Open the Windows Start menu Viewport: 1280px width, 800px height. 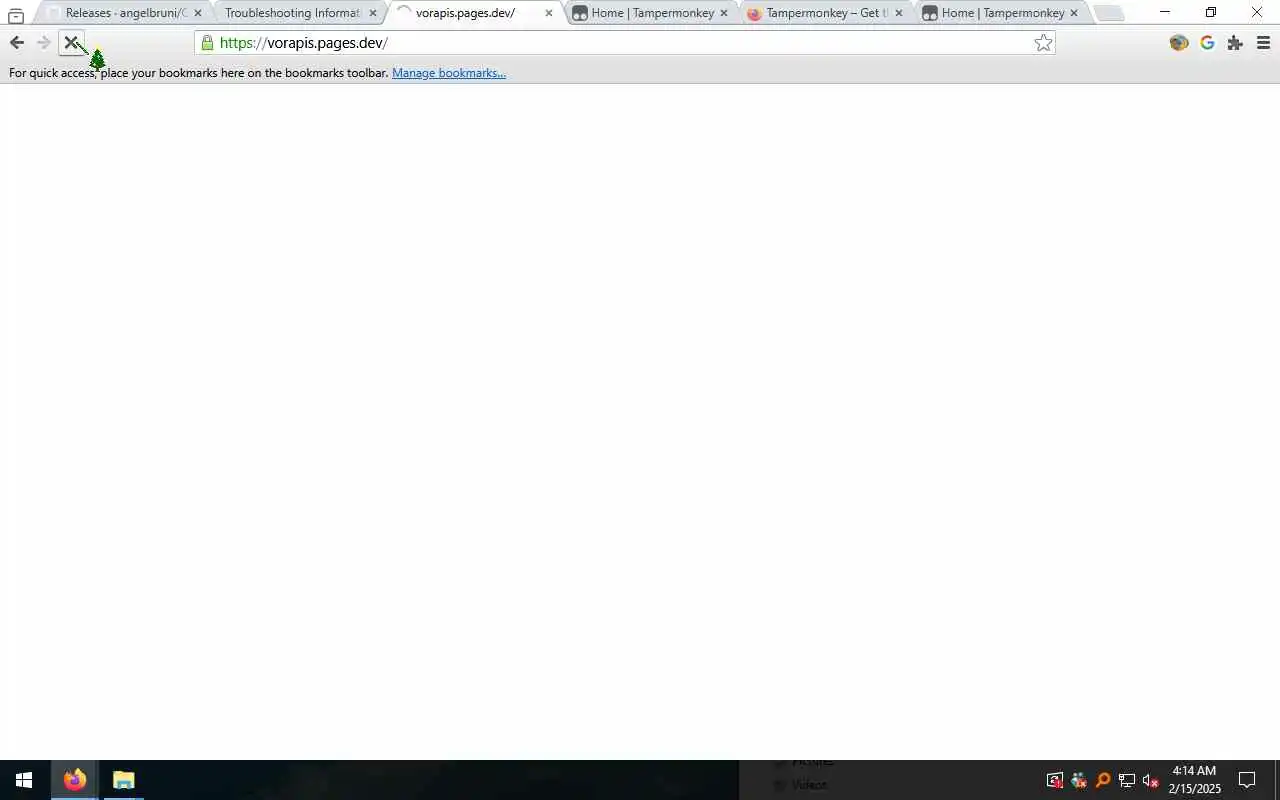coord(24,780)
